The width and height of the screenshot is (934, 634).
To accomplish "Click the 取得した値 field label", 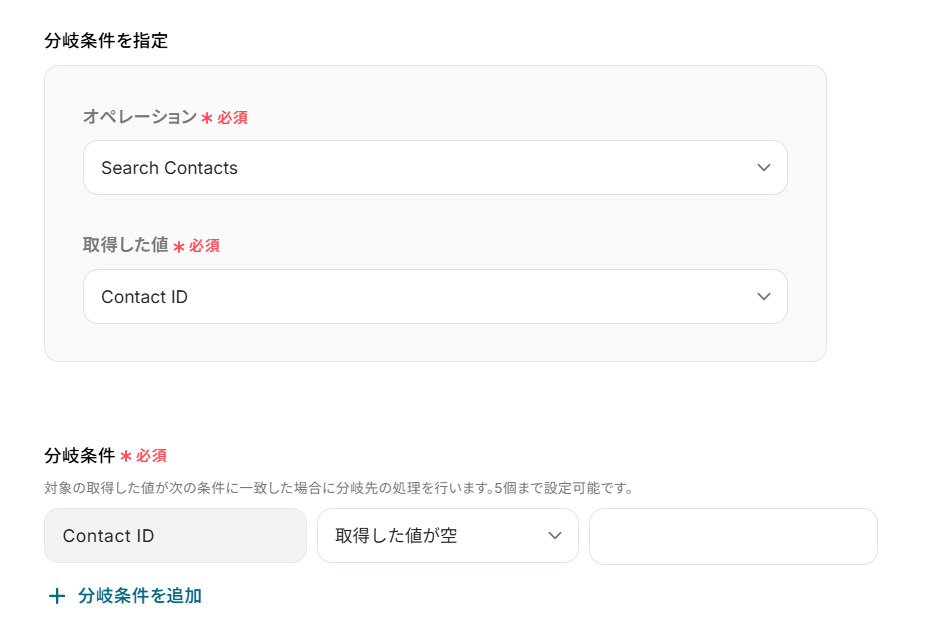I will click(125, 245).
